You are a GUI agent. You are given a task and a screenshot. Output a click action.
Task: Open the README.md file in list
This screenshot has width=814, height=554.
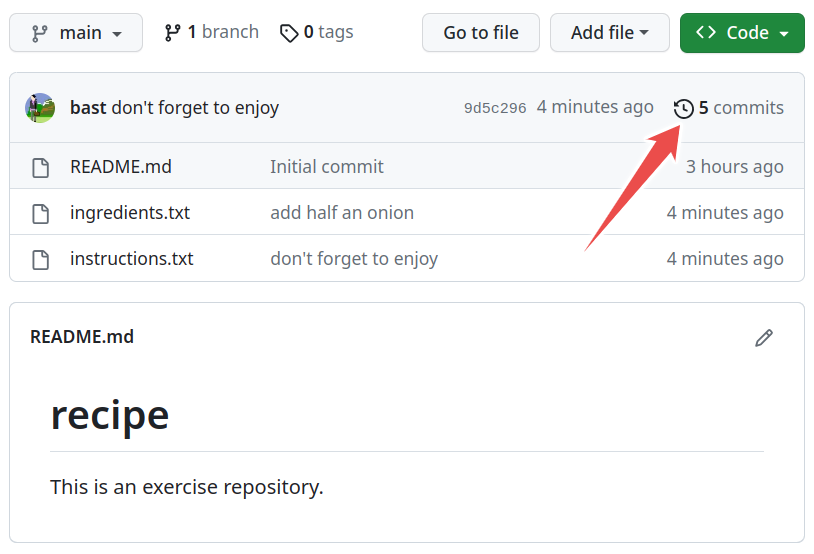[120, 167]
